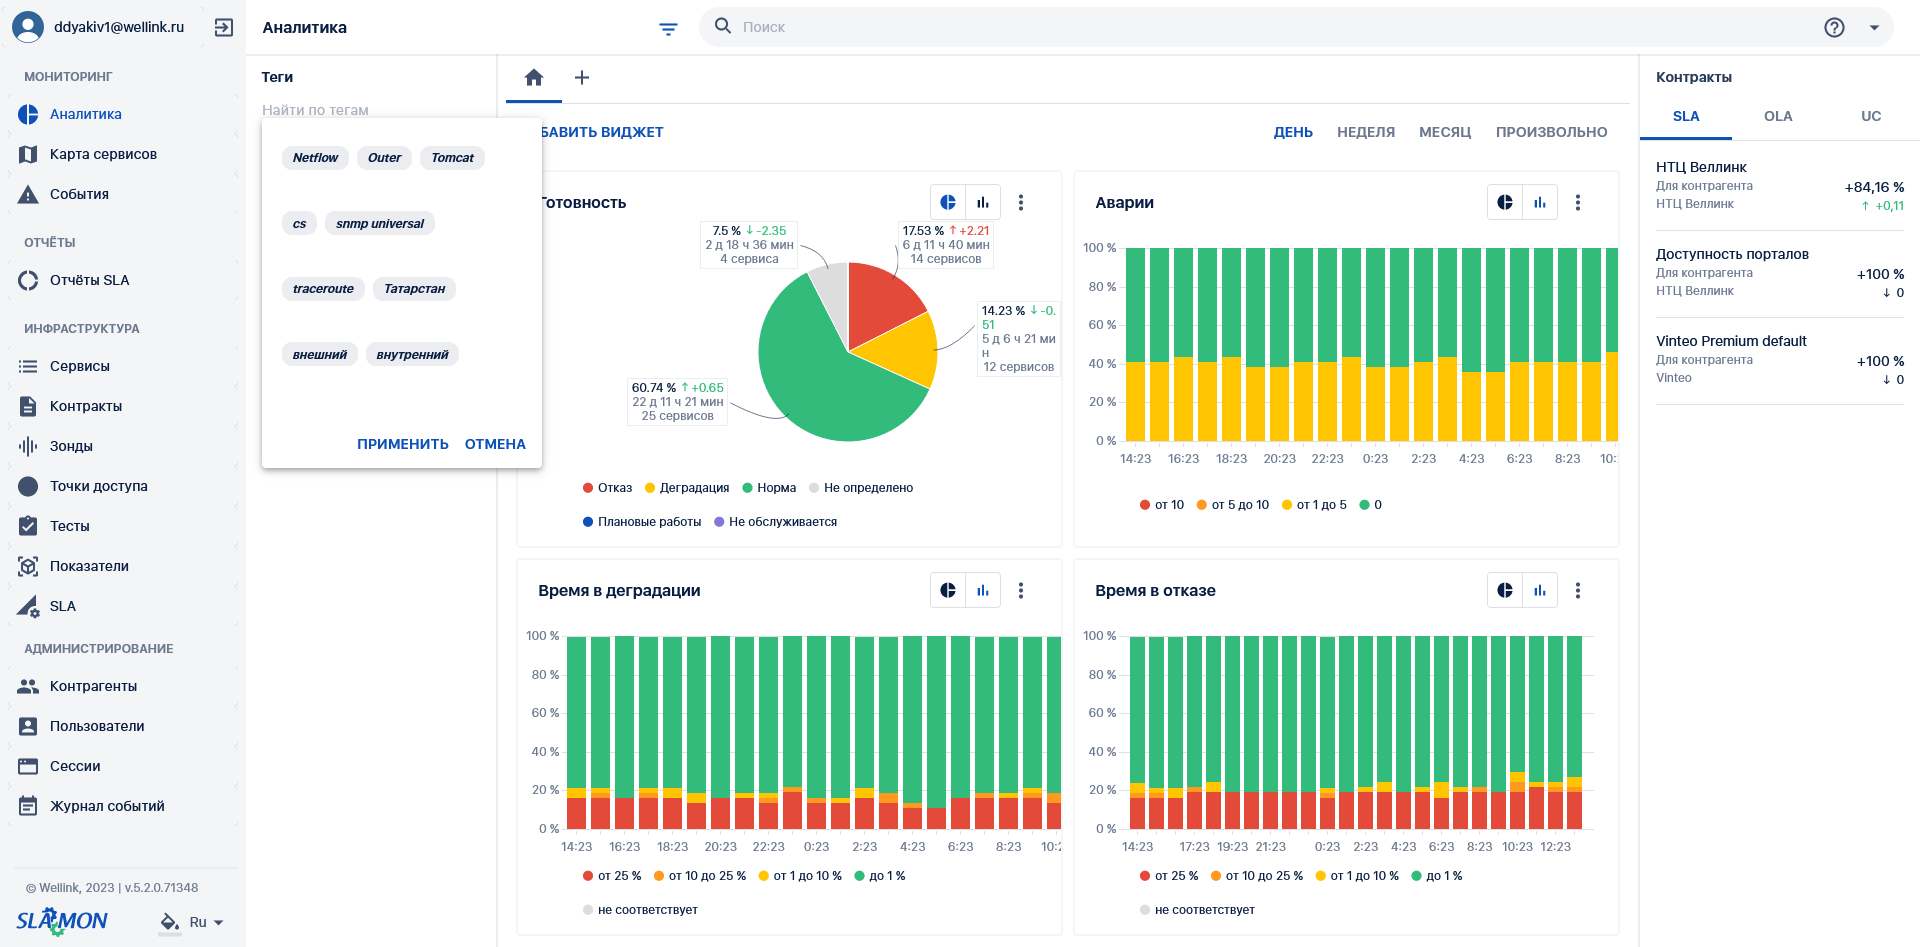
Task: Focus the Поиск search field
Action: pos(1270,27)
